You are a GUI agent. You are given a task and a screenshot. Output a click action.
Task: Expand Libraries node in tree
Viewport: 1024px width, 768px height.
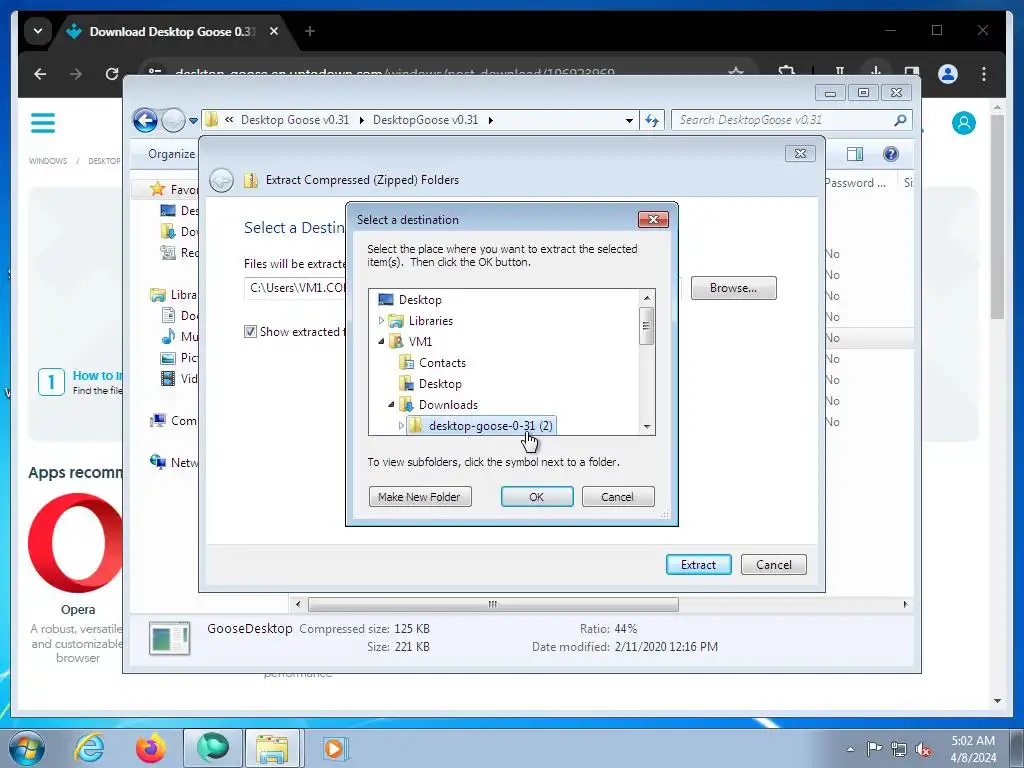coord(381,321)
